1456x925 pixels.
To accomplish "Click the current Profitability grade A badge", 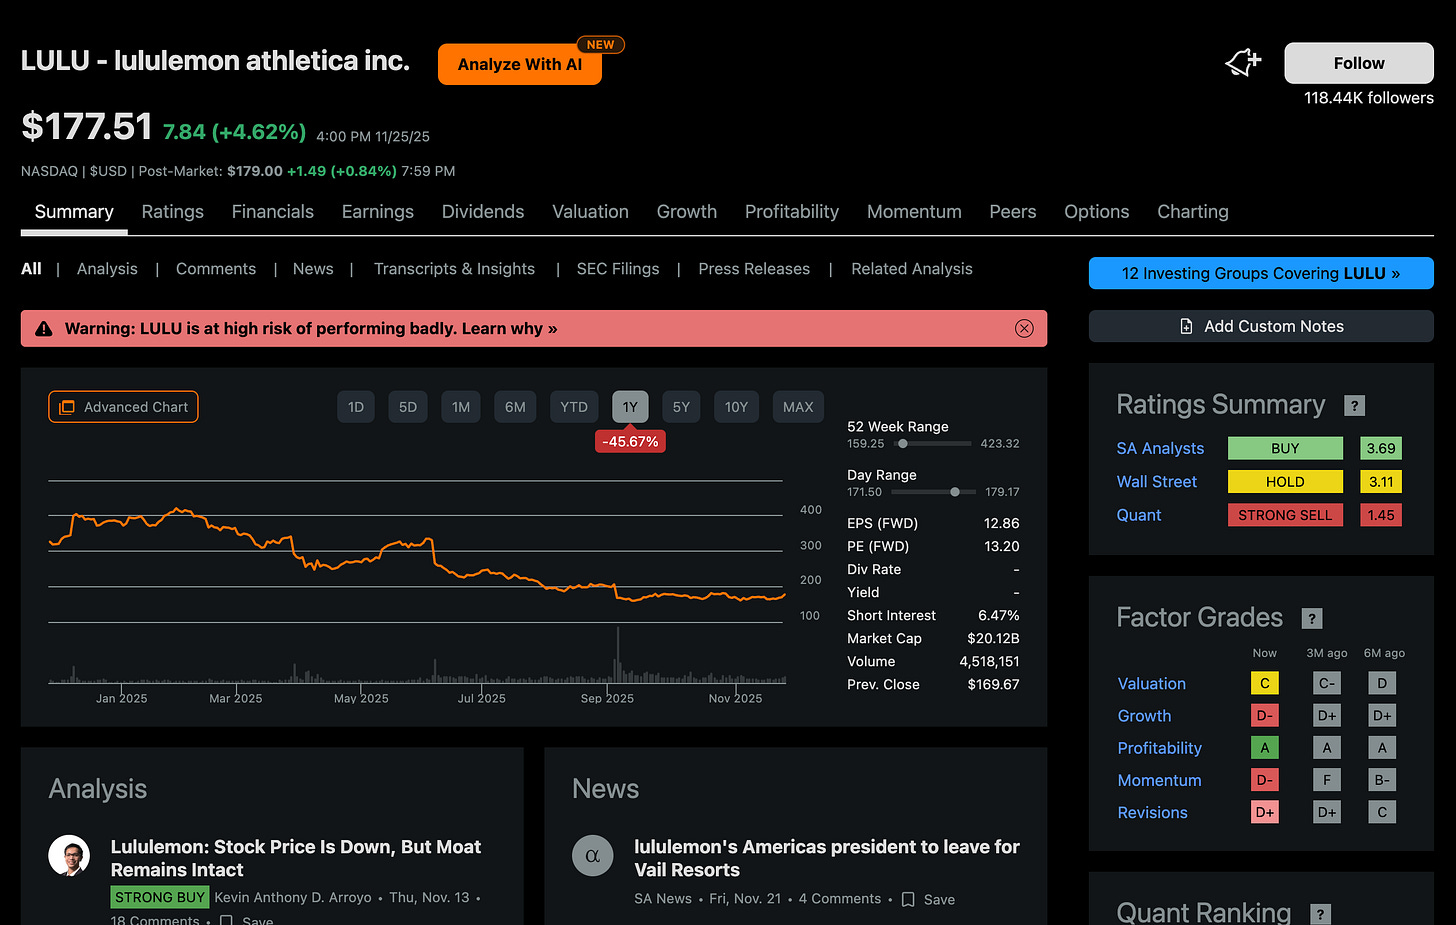I will [x=1265, y=747].
